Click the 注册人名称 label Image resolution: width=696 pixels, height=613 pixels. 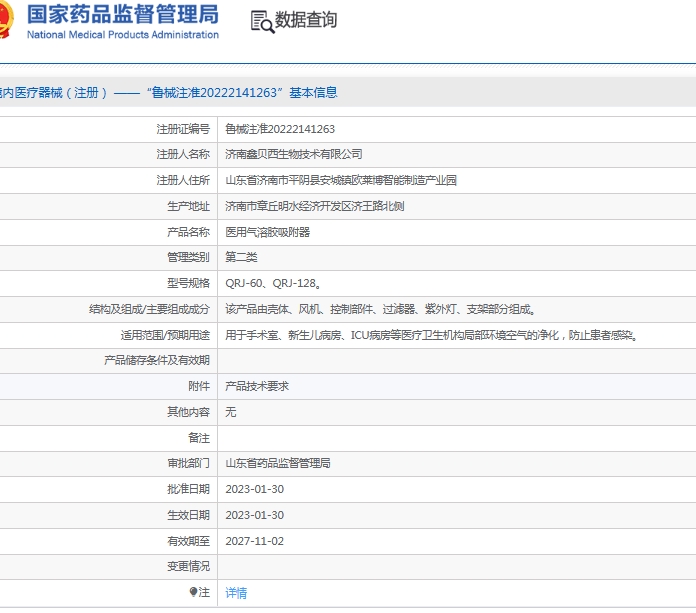183,154
